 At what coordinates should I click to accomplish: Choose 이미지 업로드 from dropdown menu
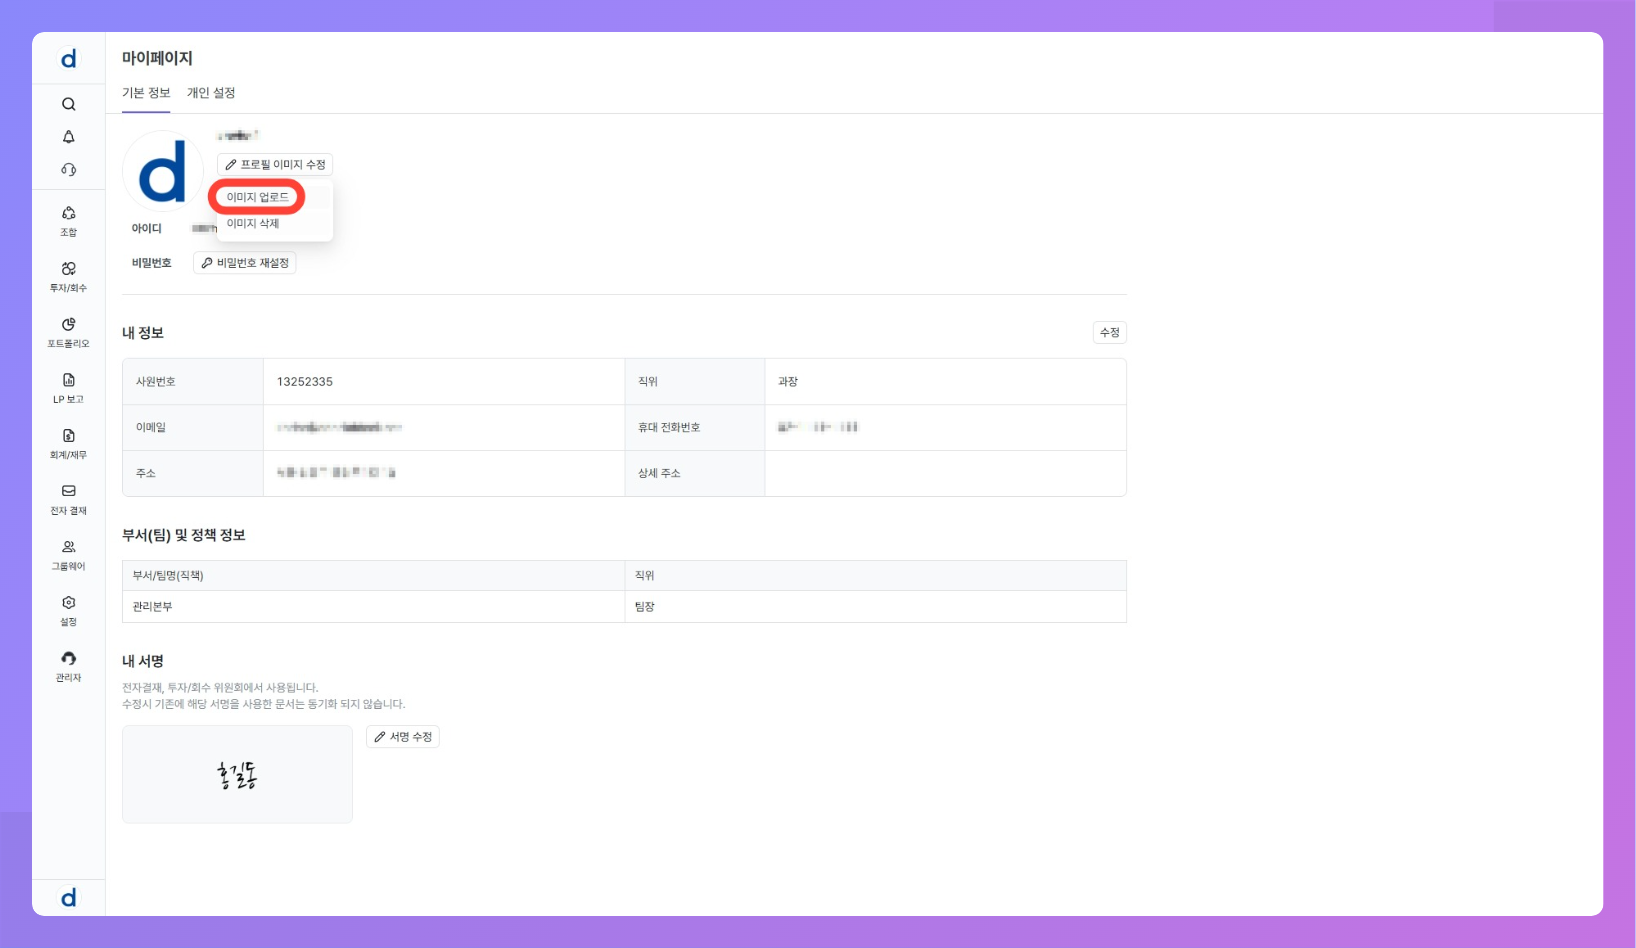[257, 197]
